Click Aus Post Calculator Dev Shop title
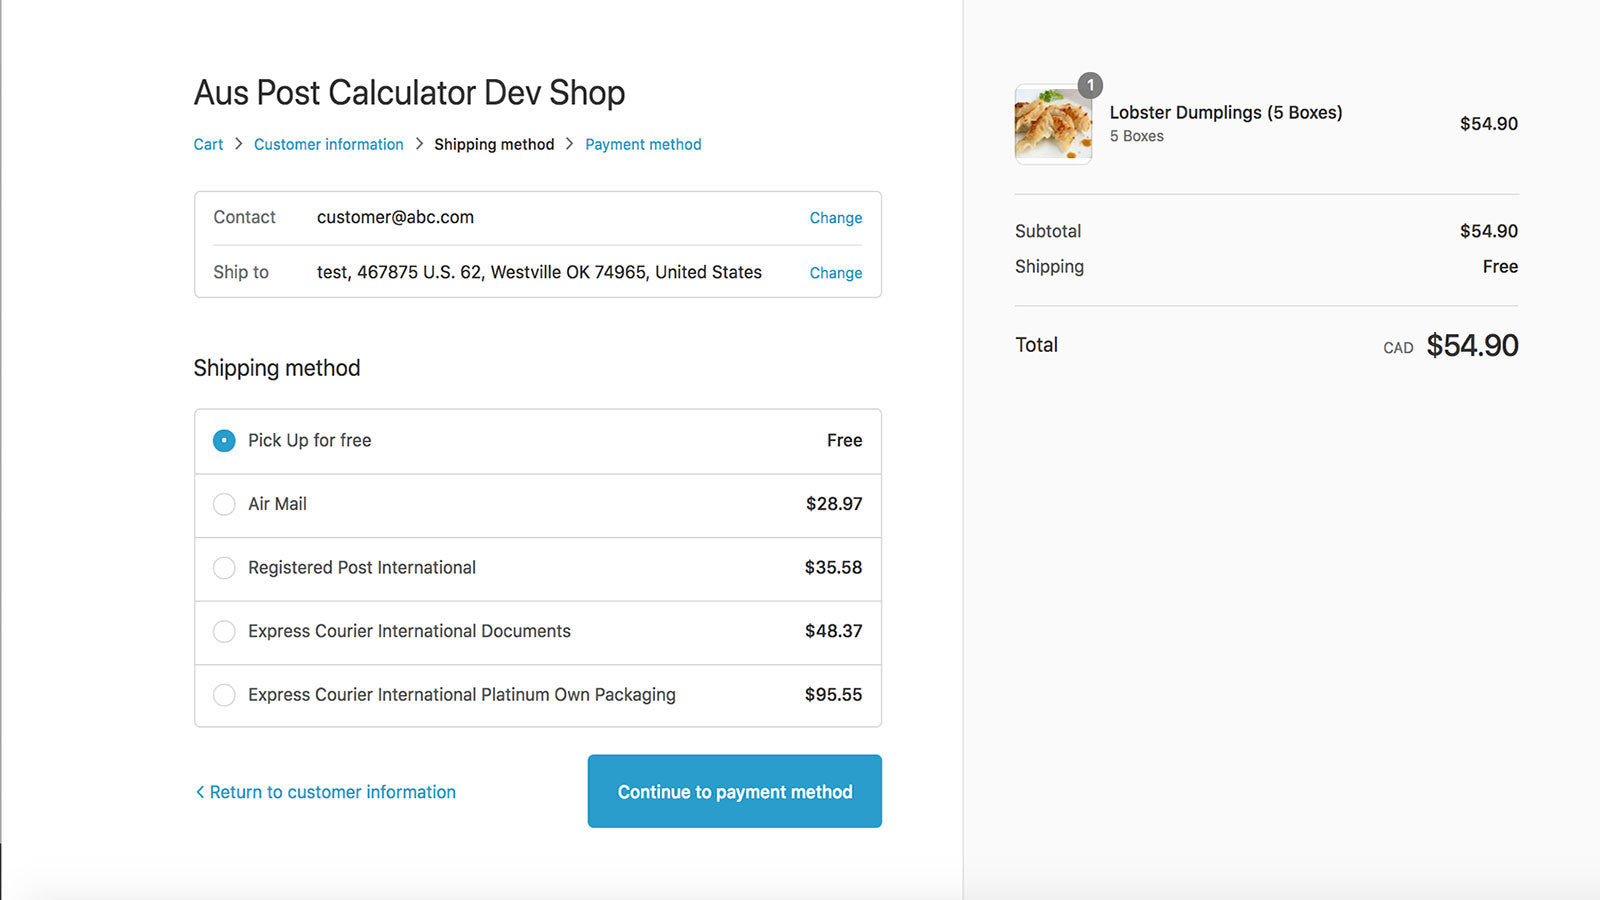The height and width of the screenshot is (900, 1600). click(x=409, y=93)
